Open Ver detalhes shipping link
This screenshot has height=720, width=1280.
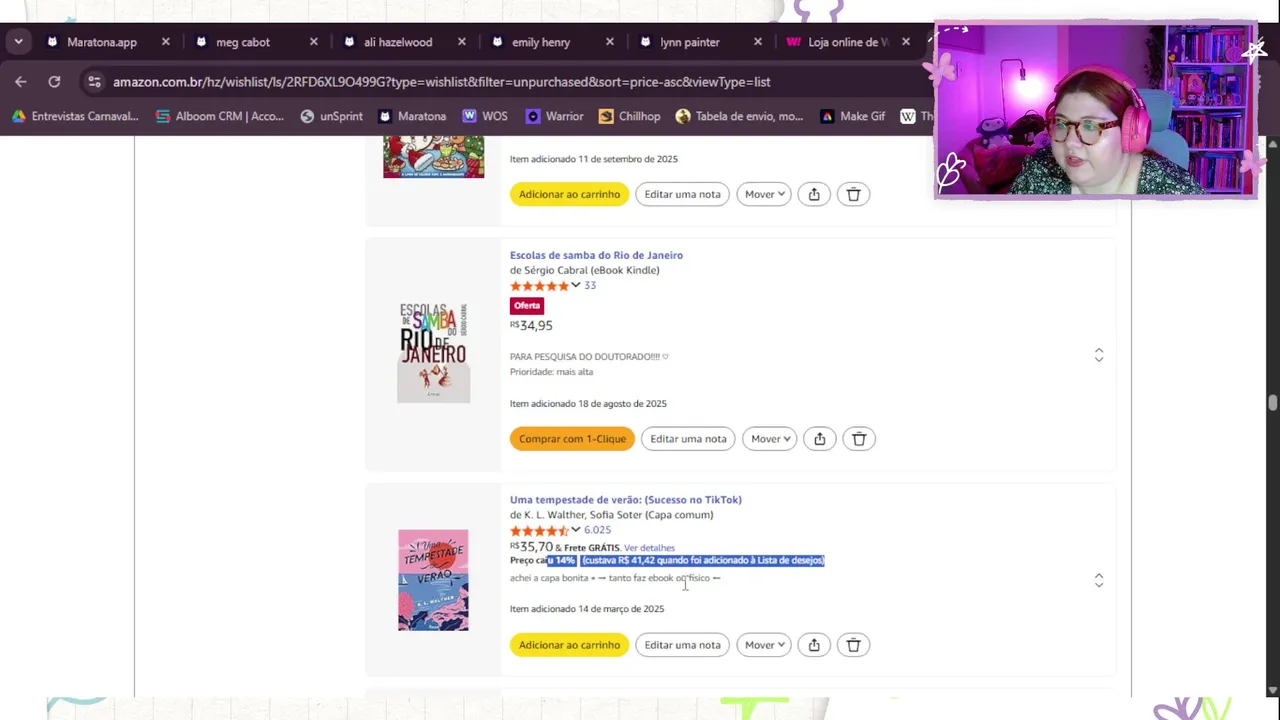(649, 548)
